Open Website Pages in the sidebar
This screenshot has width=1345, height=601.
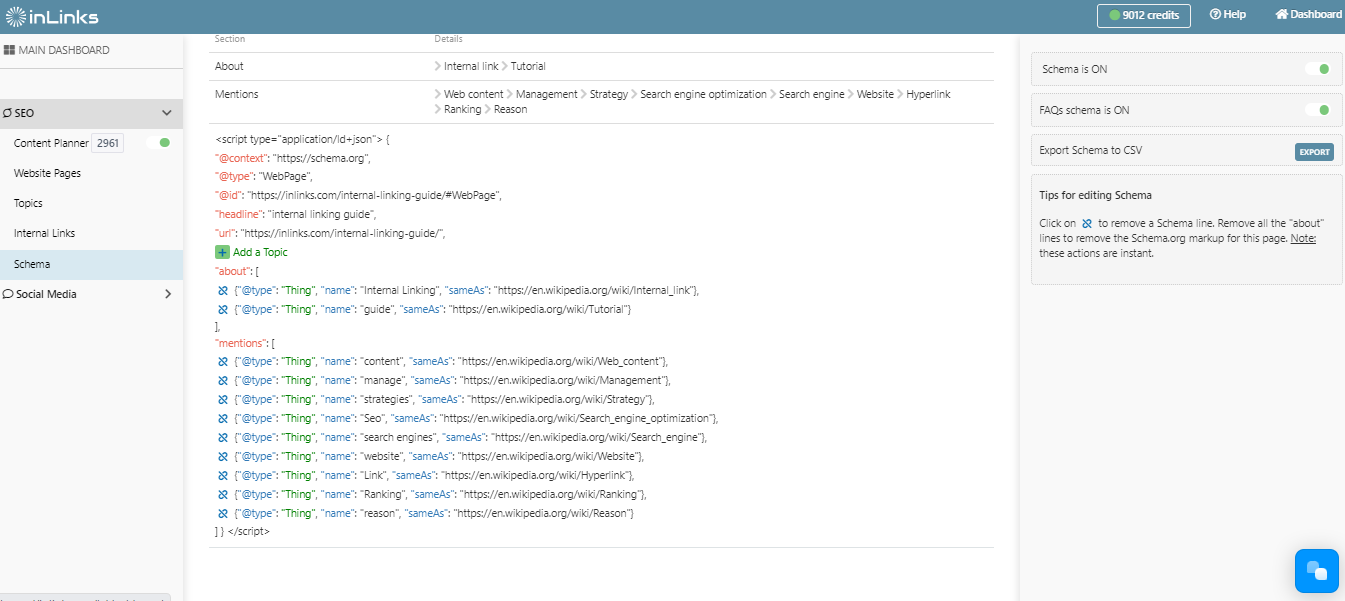47,173
